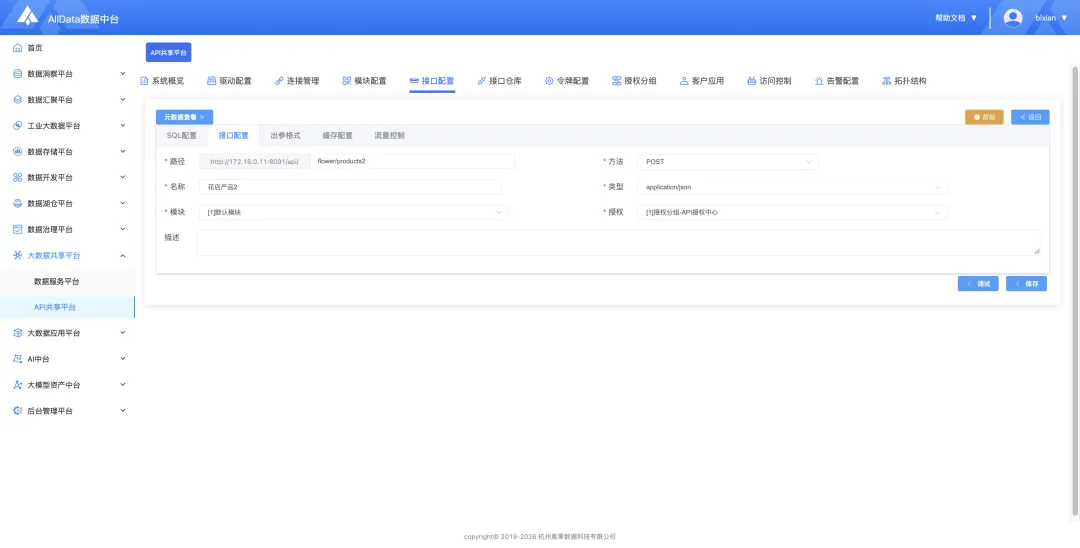The image size is (1080, 548).
Task: Click the 系统概览 icon
Action: click(x=144, y=81)
